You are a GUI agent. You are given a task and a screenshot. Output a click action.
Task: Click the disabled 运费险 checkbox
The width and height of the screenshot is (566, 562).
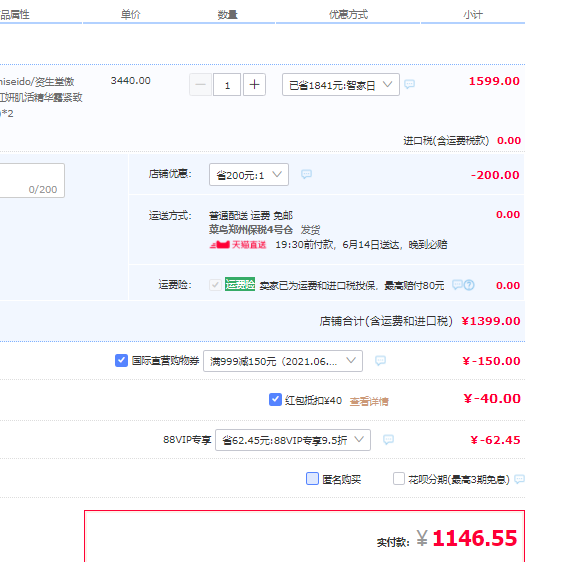(215, 285)
